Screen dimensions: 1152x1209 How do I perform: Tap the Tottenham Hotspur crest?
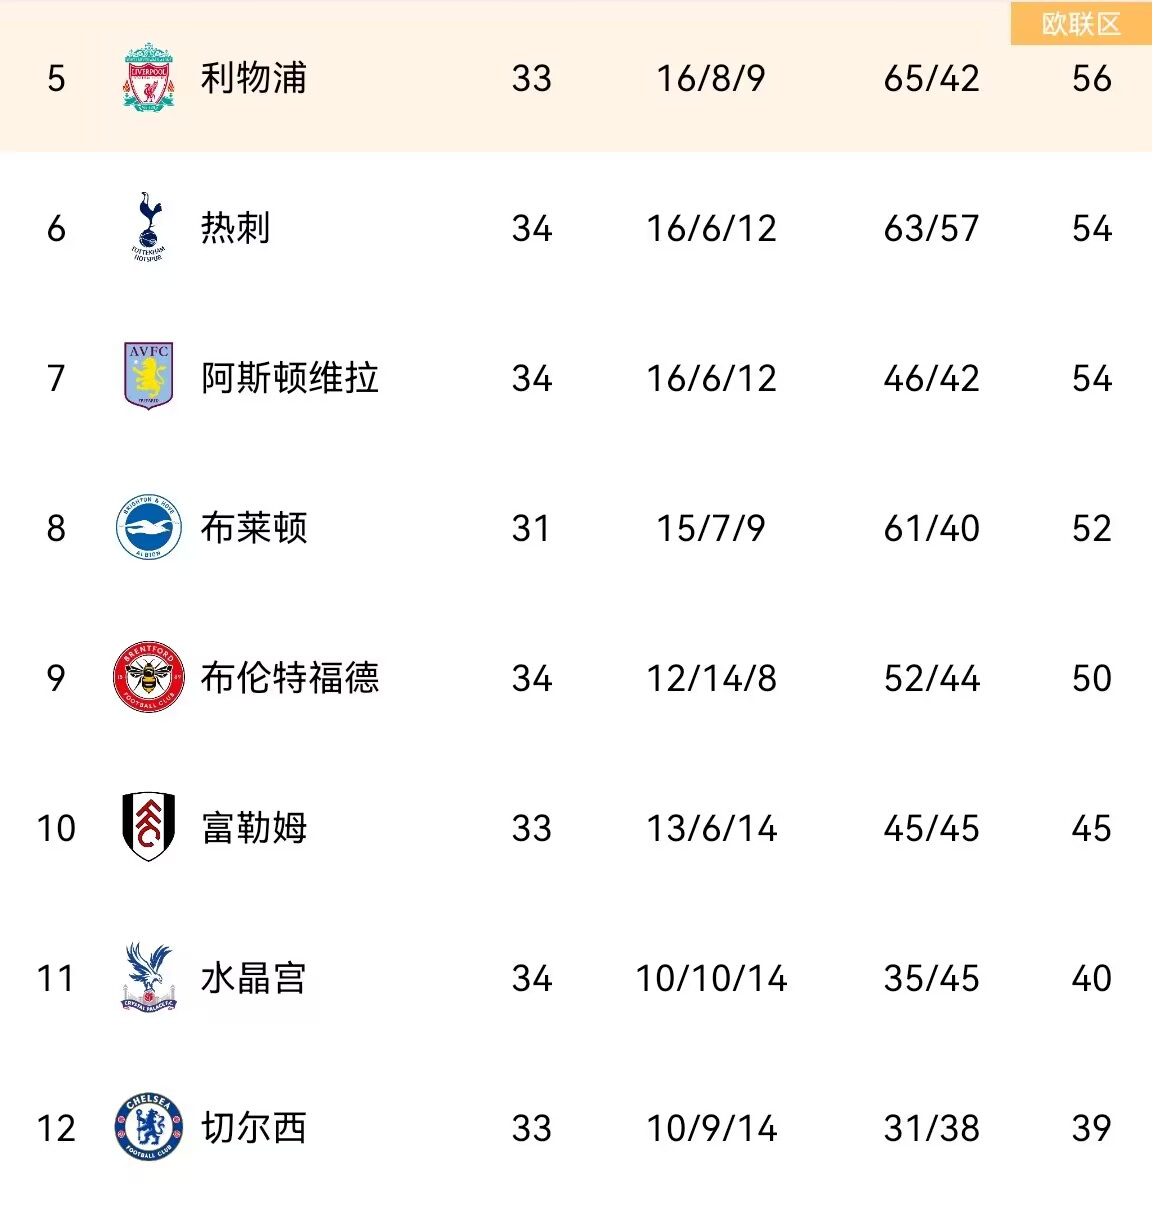click(148, 227)
